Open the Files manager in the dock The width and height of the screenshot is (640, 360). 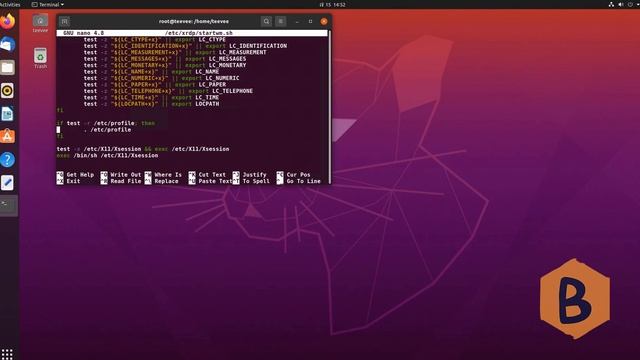click(7, 67)
